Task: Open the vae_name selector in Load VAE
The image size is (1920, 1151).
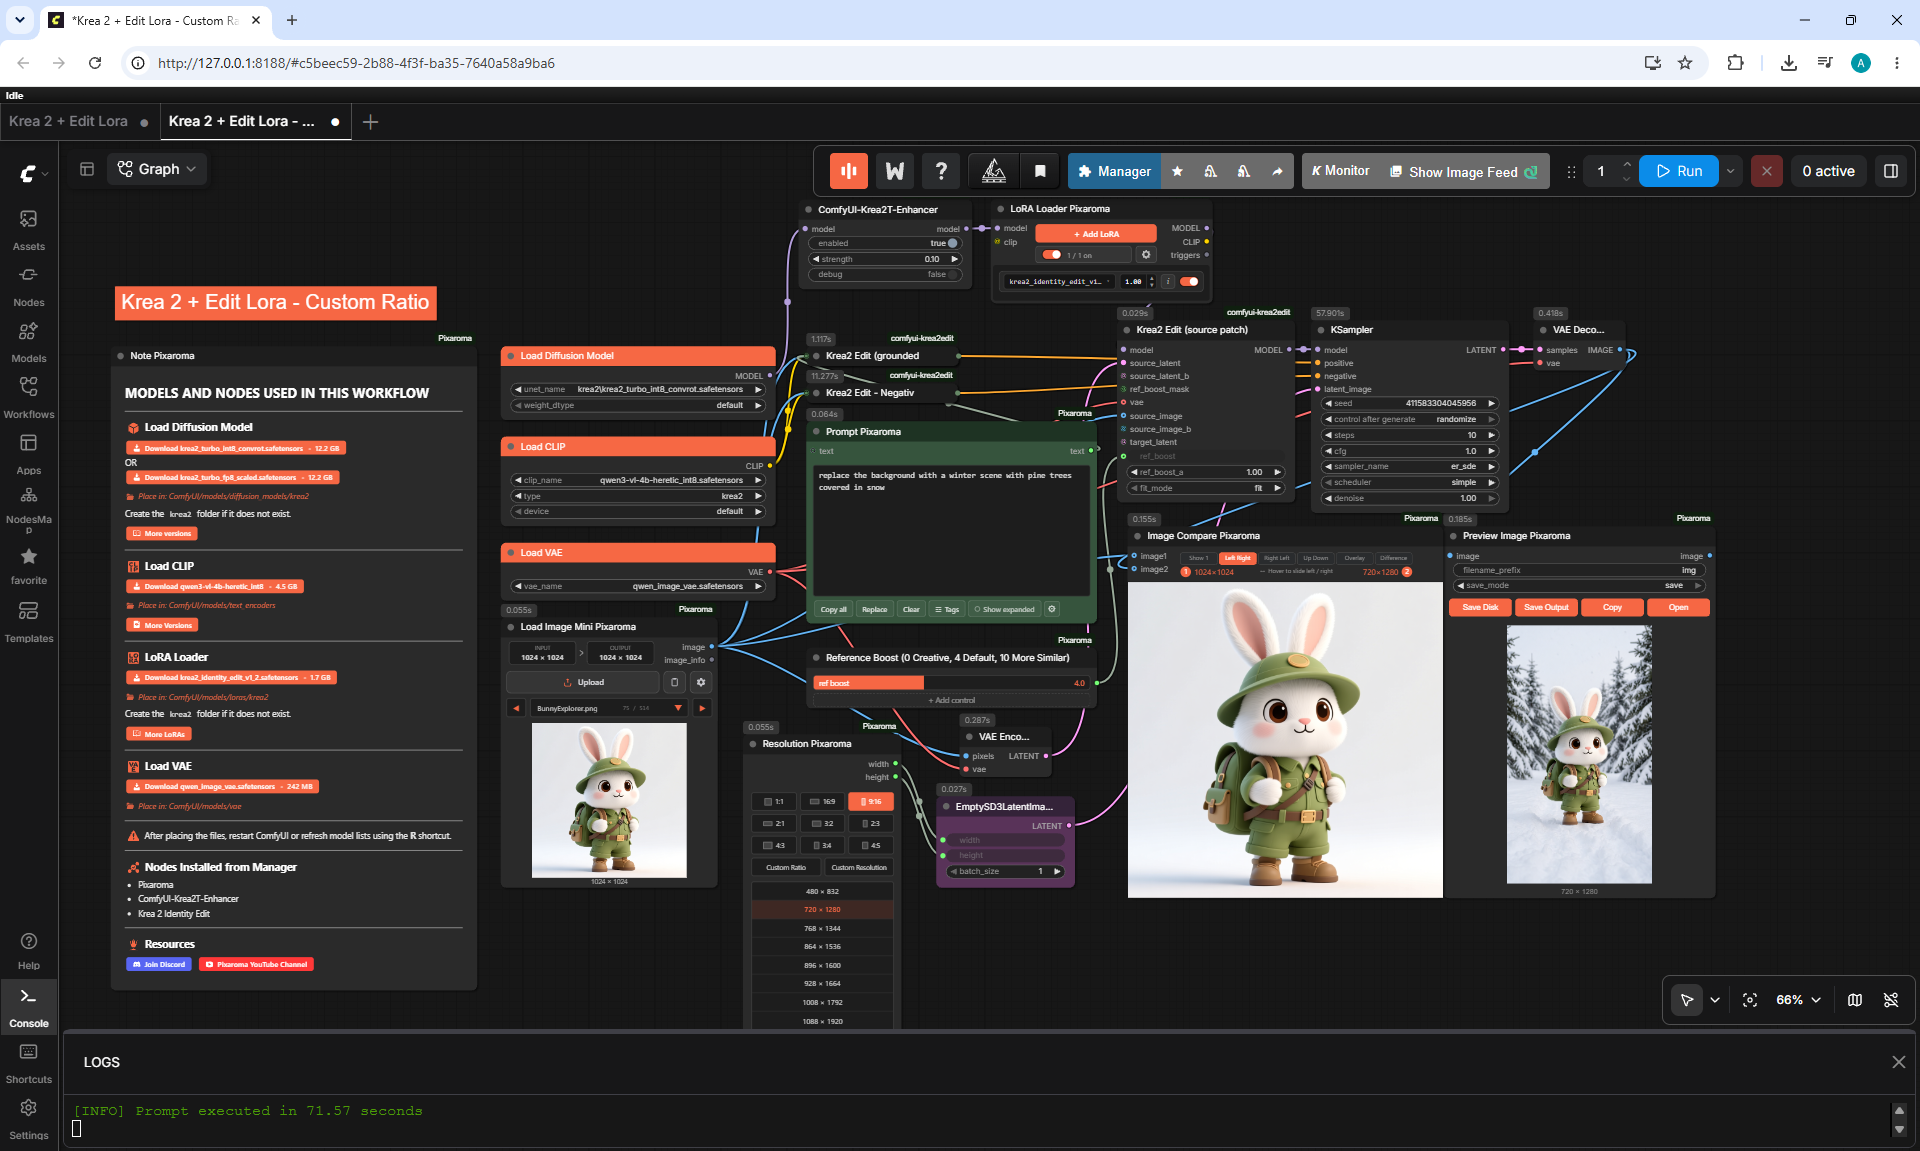Action: coord(637,586)
